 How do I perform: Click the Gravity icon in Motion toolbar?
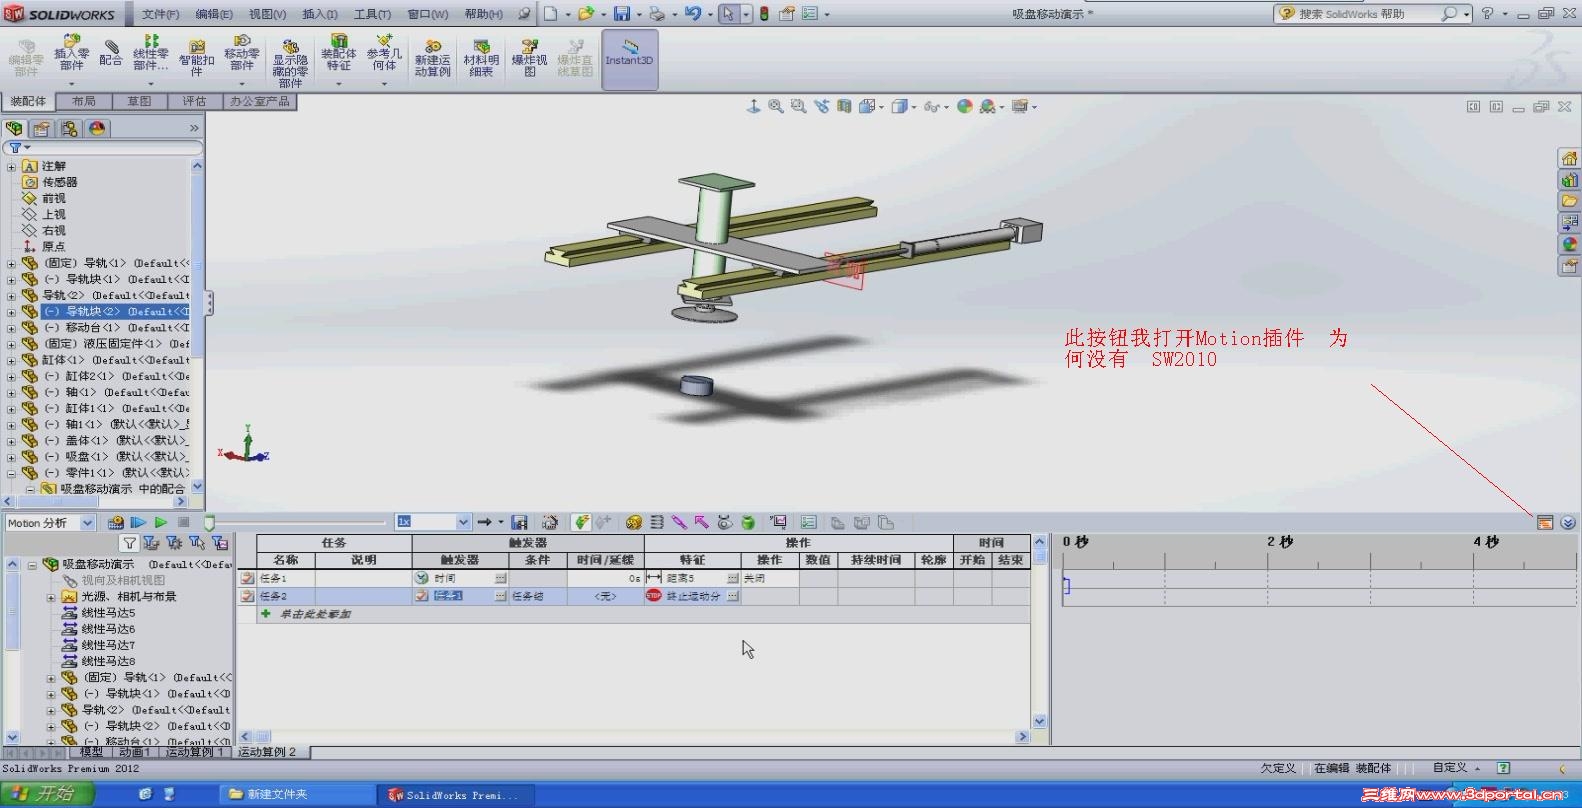[x=747, y=522]
